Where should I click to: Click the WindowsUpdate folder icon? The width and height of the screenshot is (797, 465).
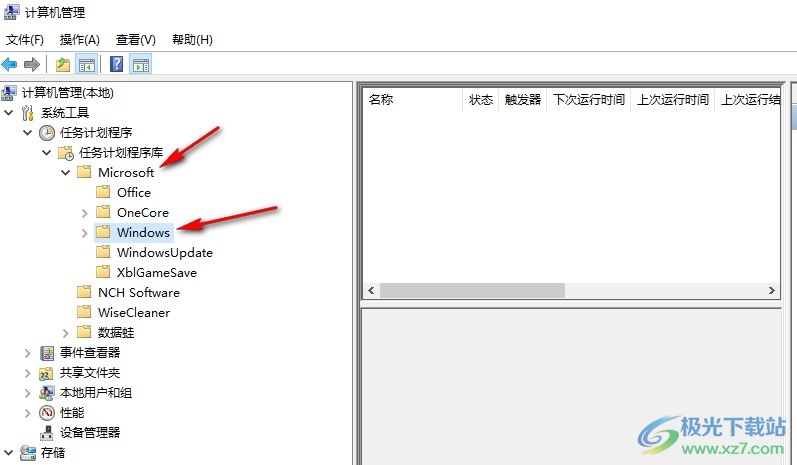(x=103, y=252)
